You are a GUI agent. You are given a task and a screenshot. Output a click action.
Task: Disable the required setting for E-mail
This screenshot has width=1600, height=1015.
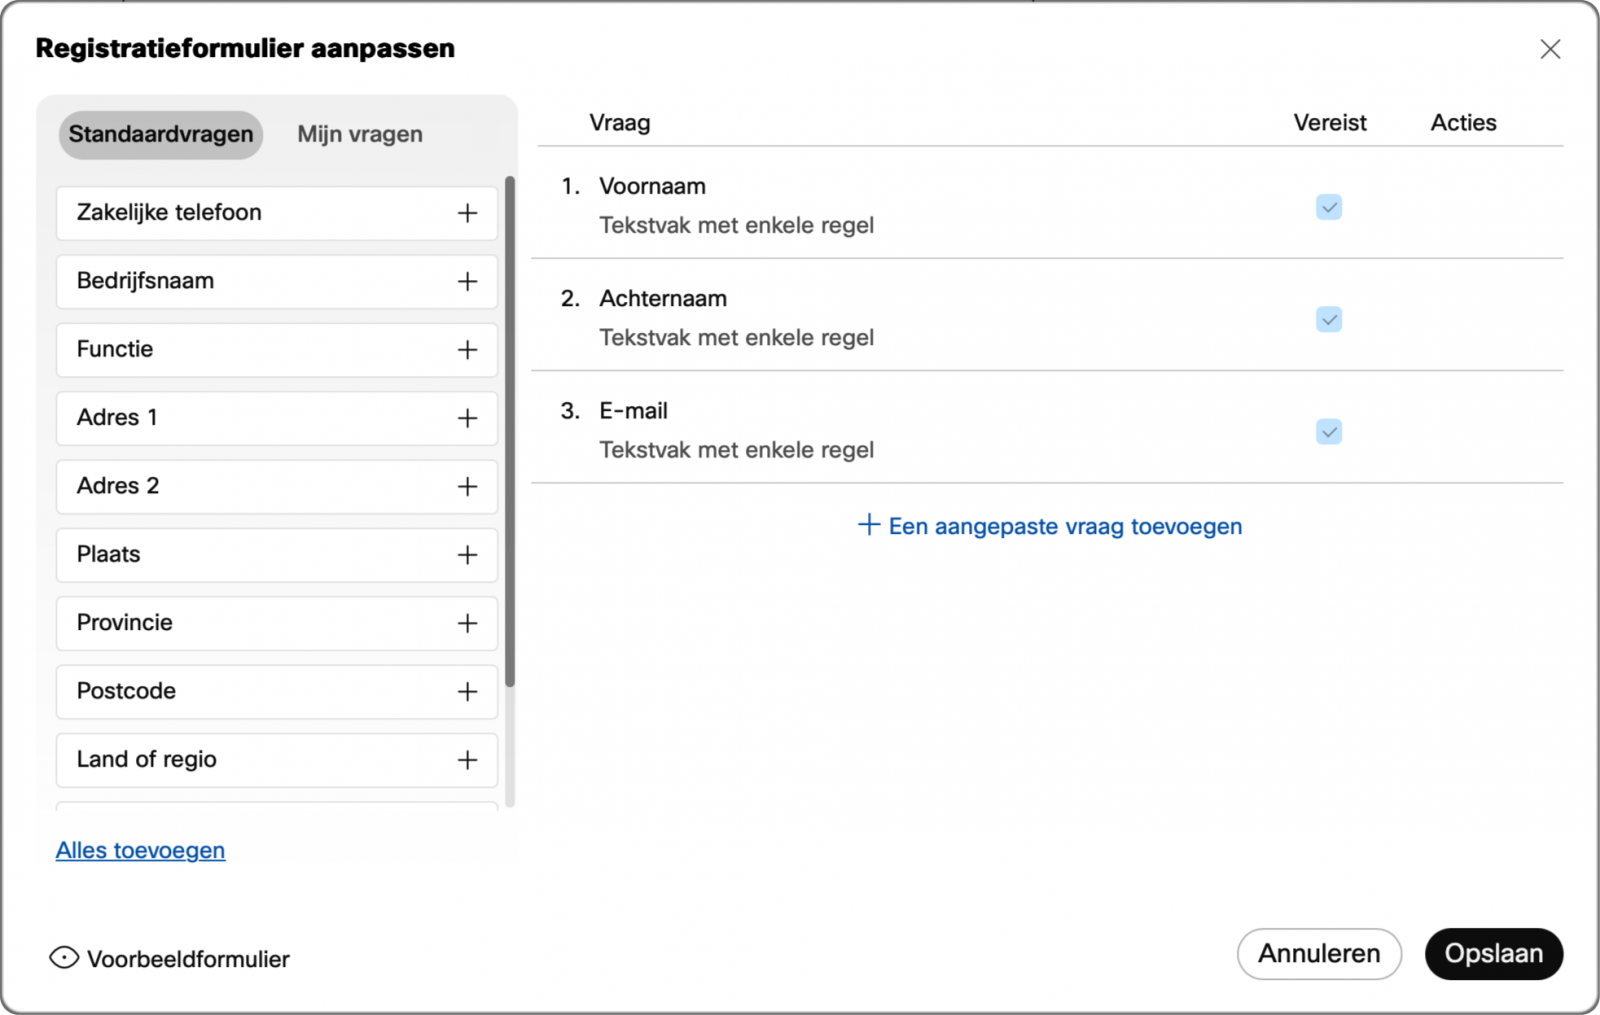tap(1329, 432)
